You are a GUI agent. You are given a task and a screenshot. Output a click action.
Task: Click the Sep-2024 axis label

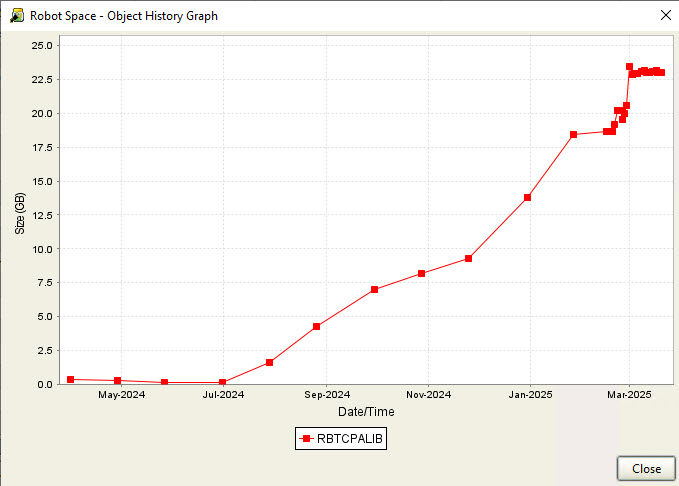[x=327, y=395]
